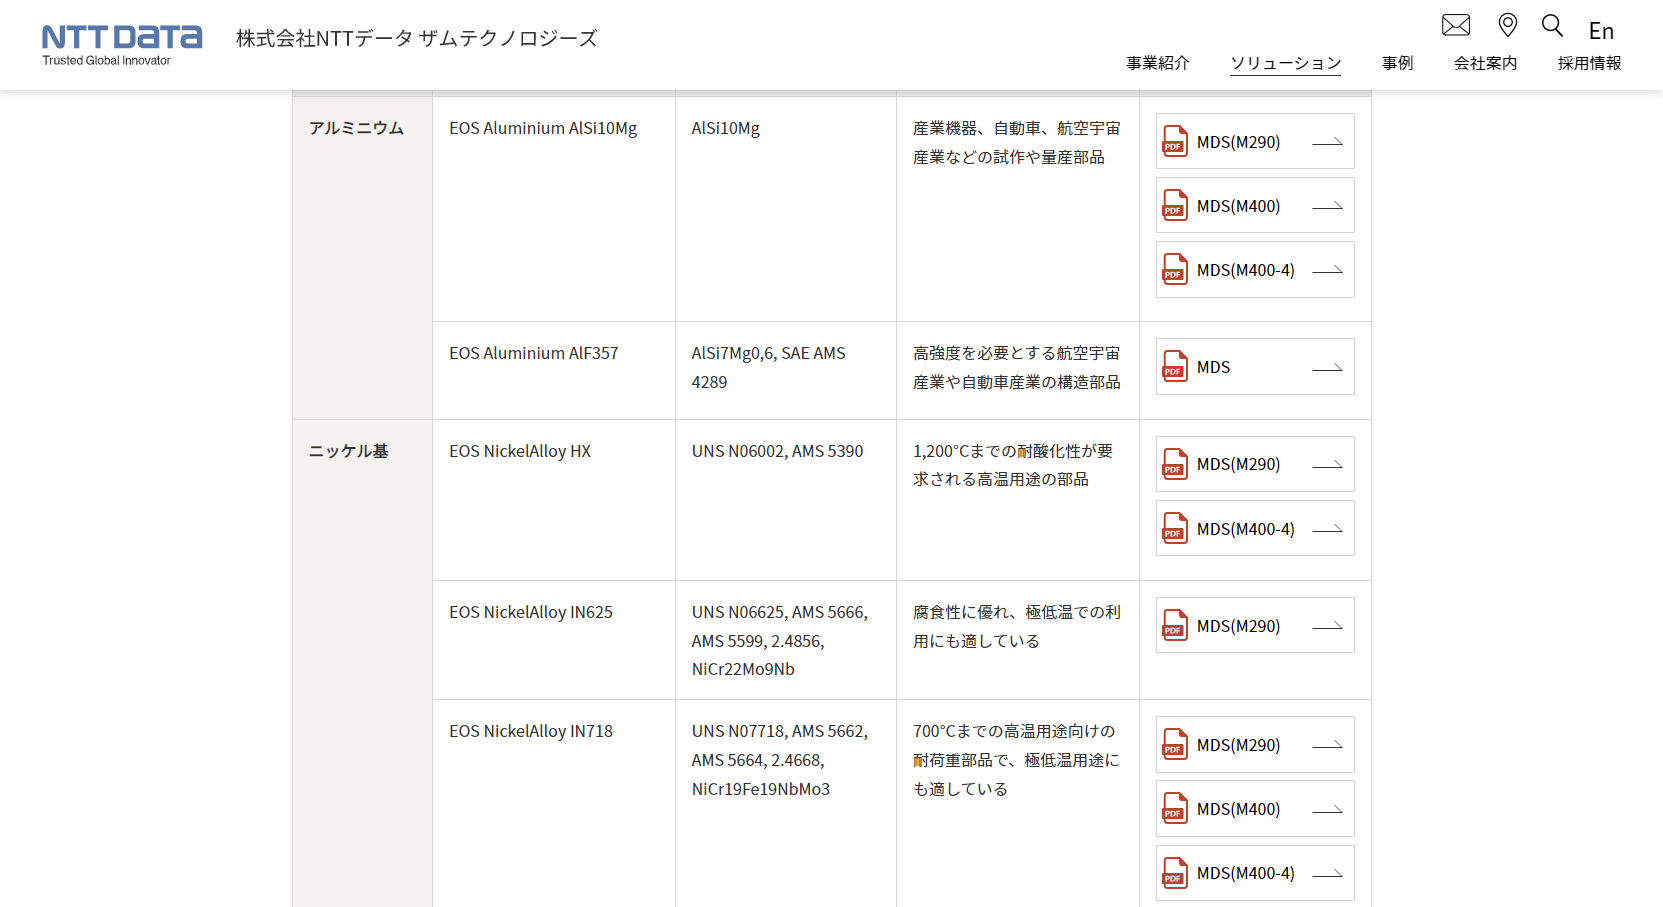Open the mail contact icon
This screenshot has height=907, width=1663.
[1455, 25]
